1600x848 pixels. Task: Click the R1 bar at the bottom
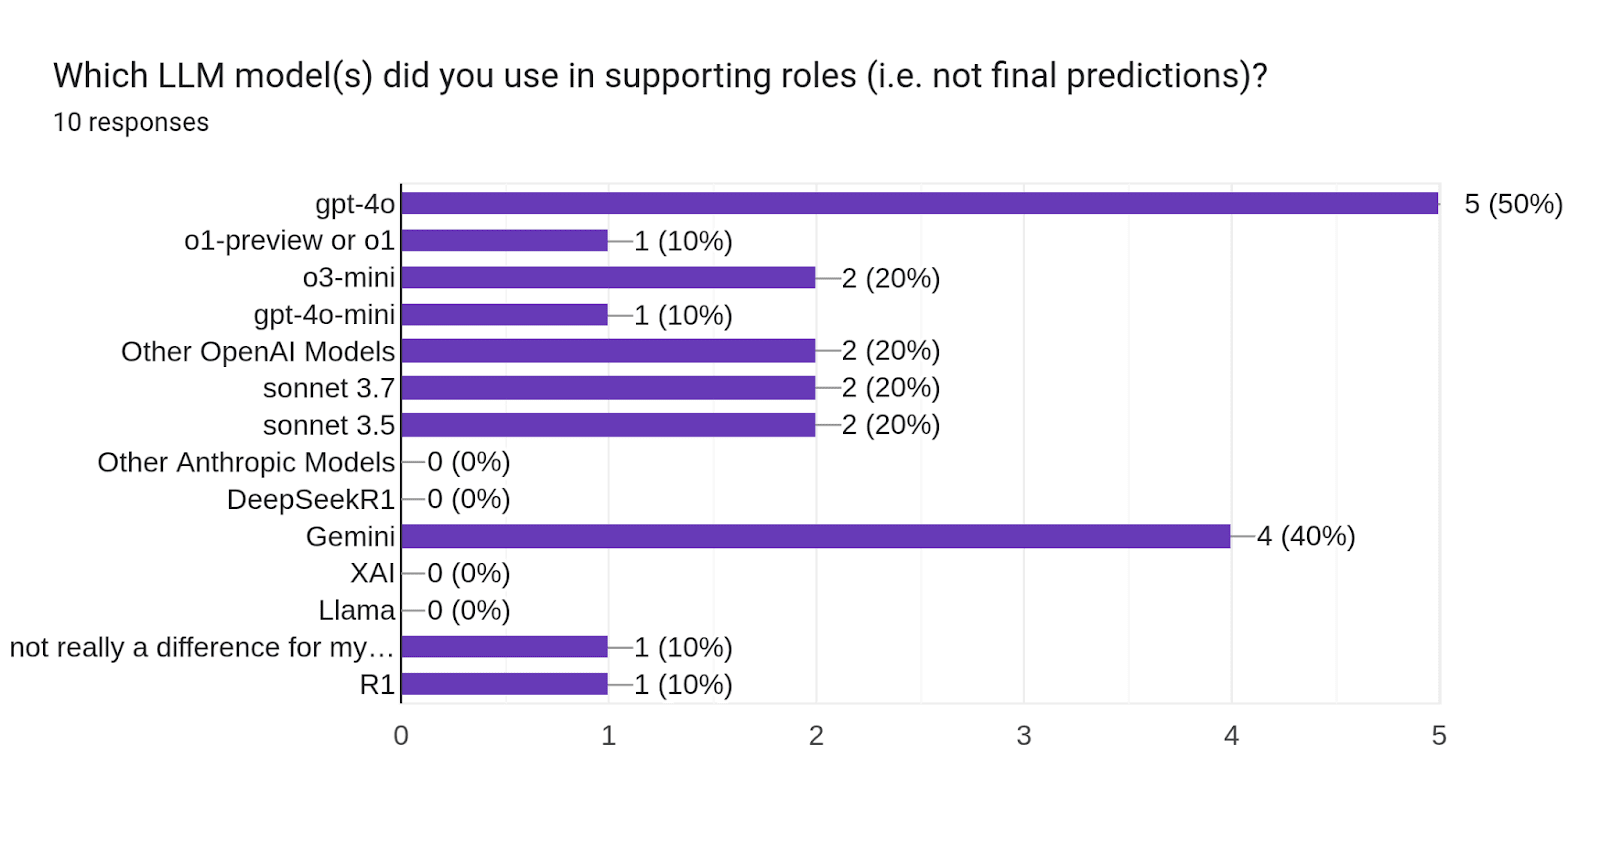504,685
